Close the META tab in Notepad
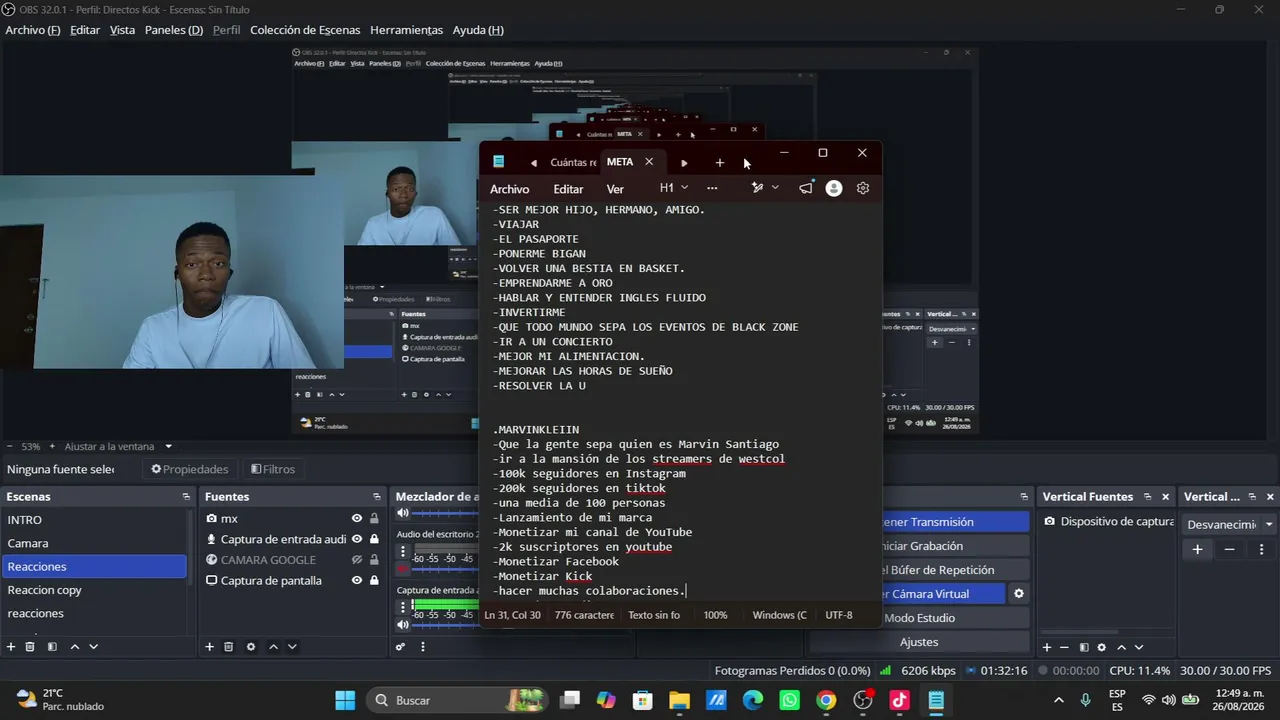1280x720 pixels. [649, 162]
